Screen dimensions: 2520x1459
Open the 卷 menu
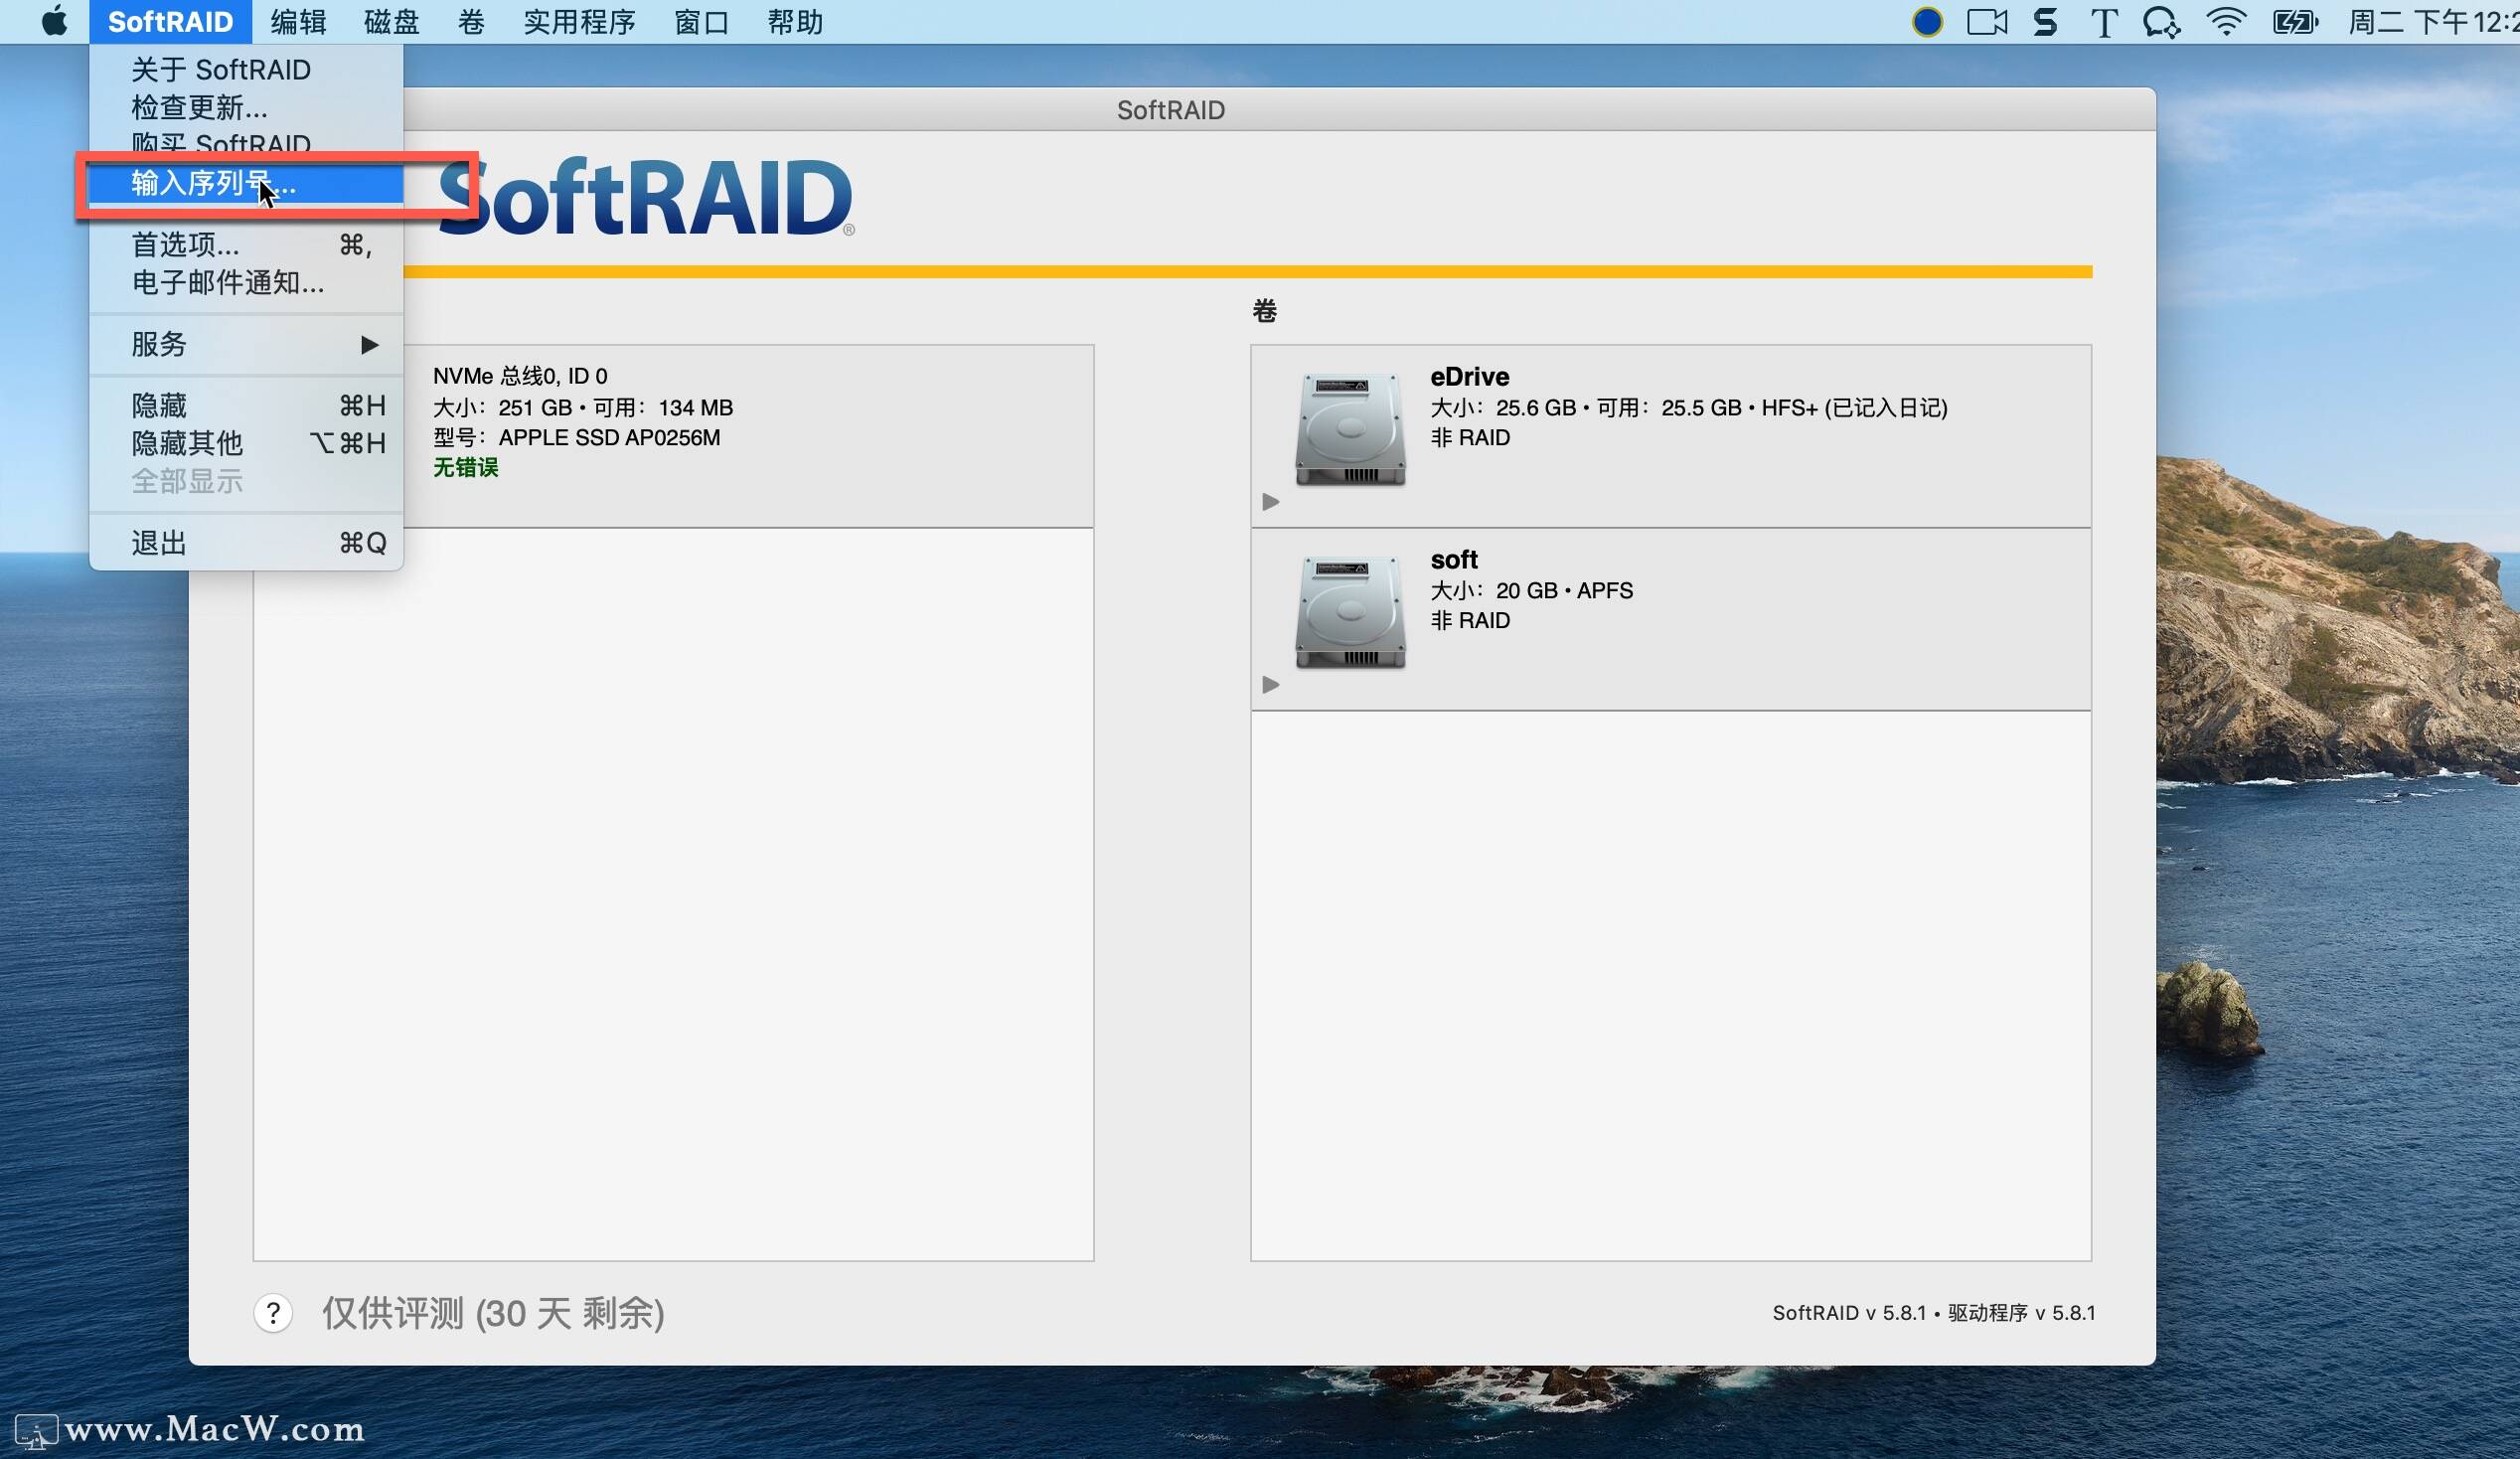click(471, 21)
